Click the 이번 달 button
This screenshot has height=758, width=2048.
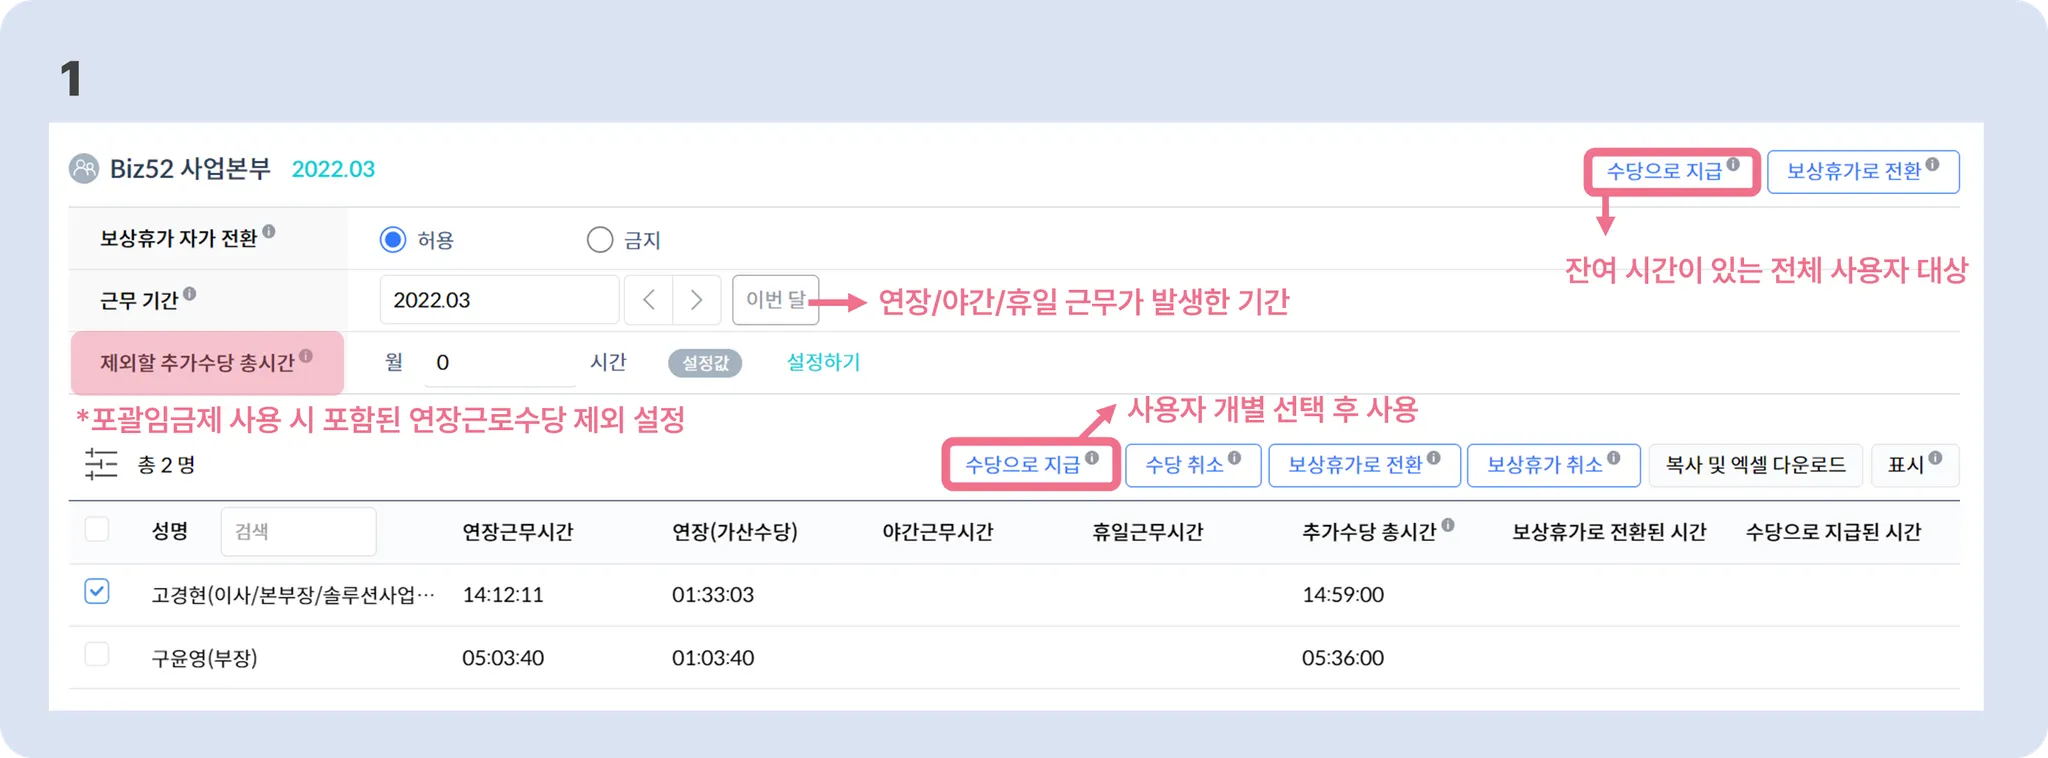tap(775, 300)
